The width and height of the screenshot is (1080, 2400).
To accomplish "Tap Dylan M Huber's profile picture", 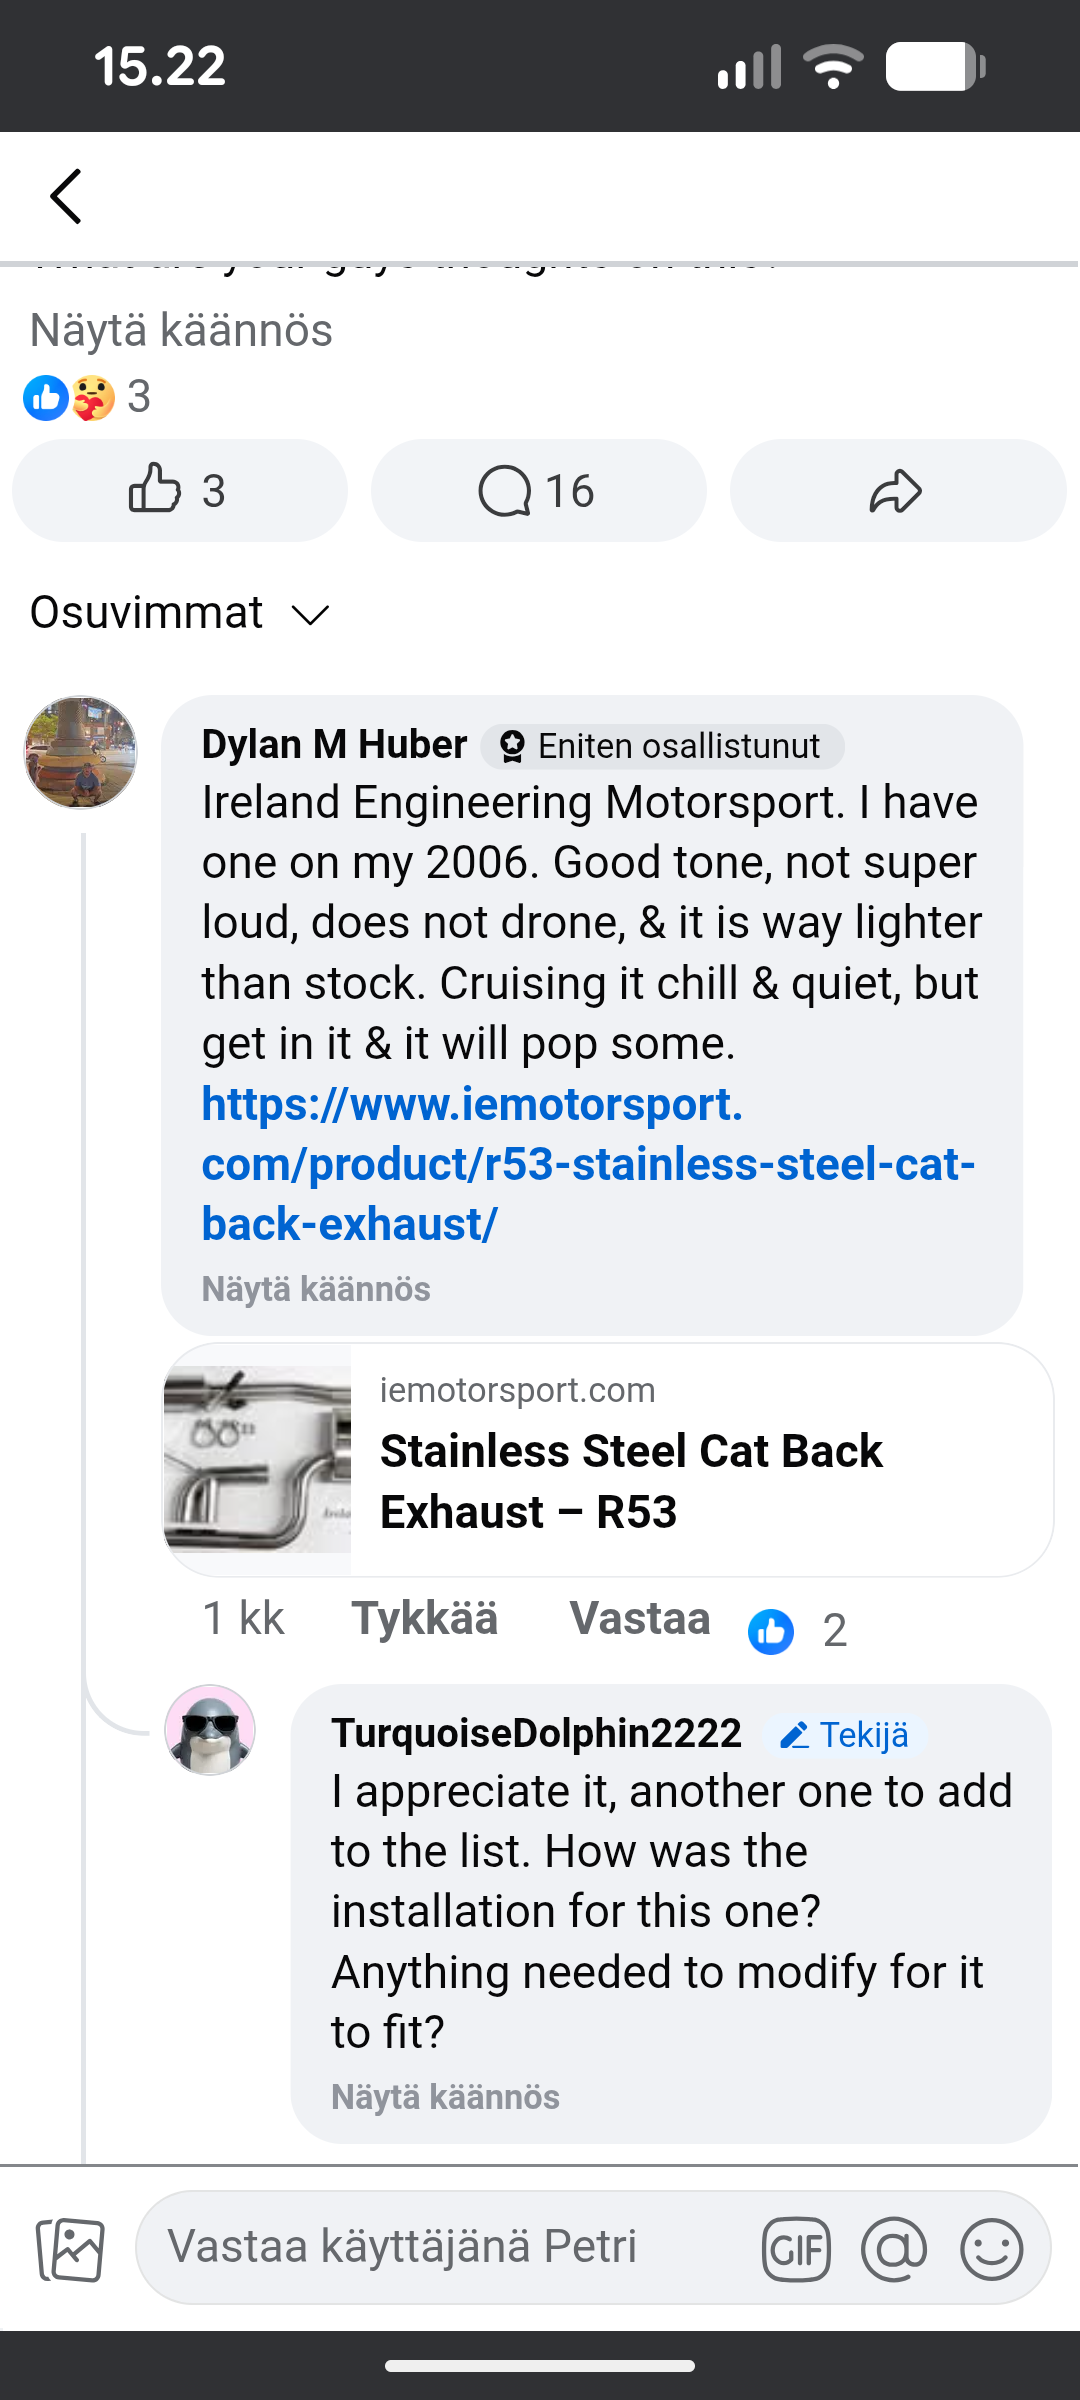I will [x=81, y=753].
